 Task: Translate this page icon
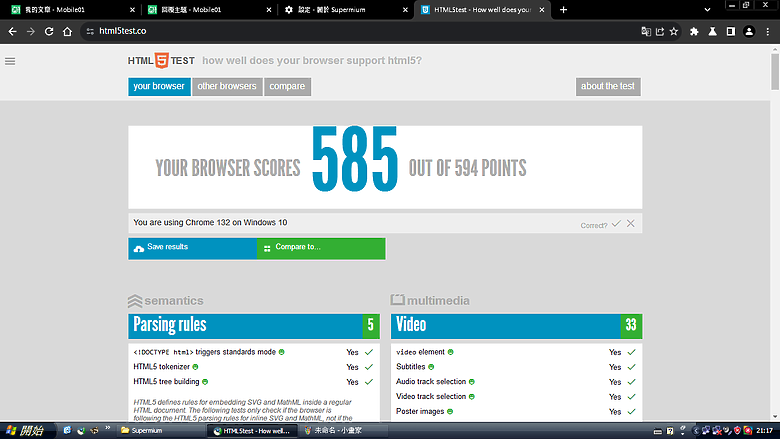pyautogui.click(x=646, y=31)
